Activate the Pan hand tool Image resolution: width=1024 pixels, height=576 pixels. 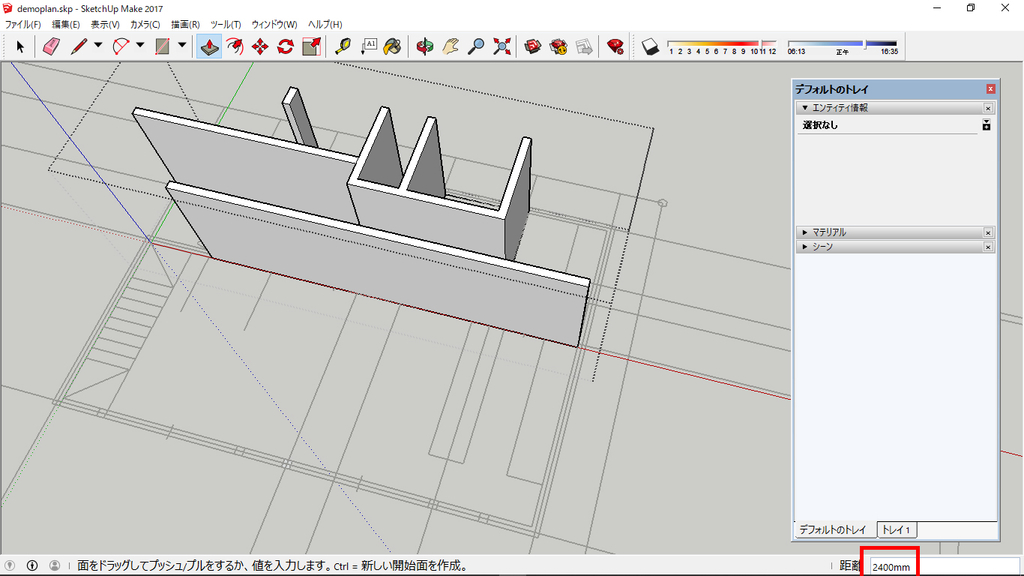[x=451, y=46]
